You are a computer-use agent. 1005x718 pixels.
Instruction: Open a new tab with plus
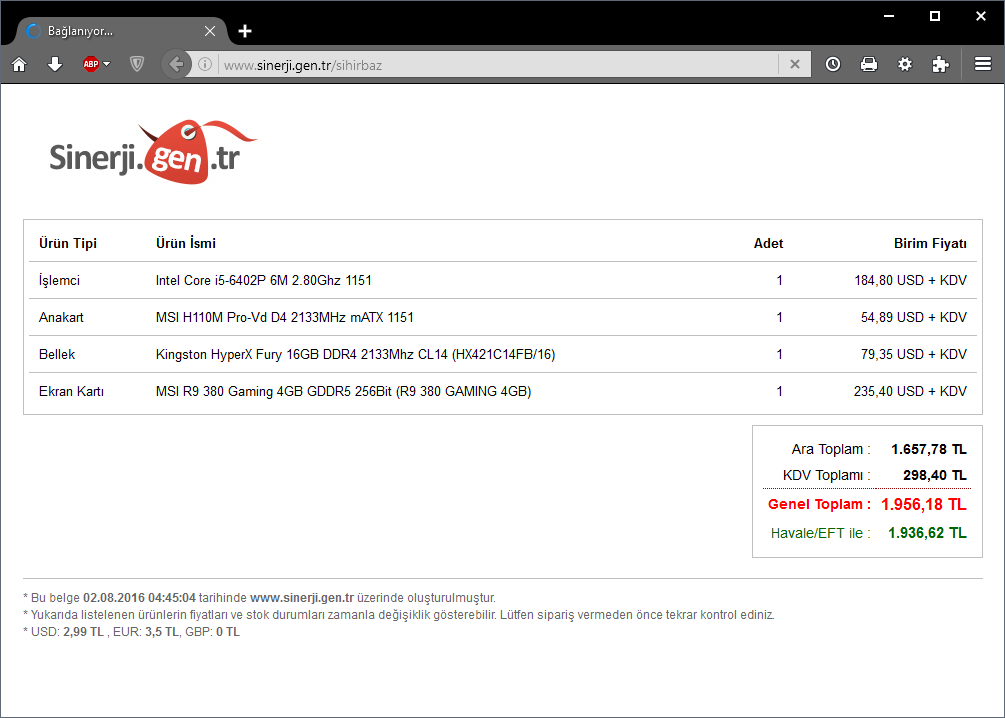pyautogui.click(x=245, y=31)
